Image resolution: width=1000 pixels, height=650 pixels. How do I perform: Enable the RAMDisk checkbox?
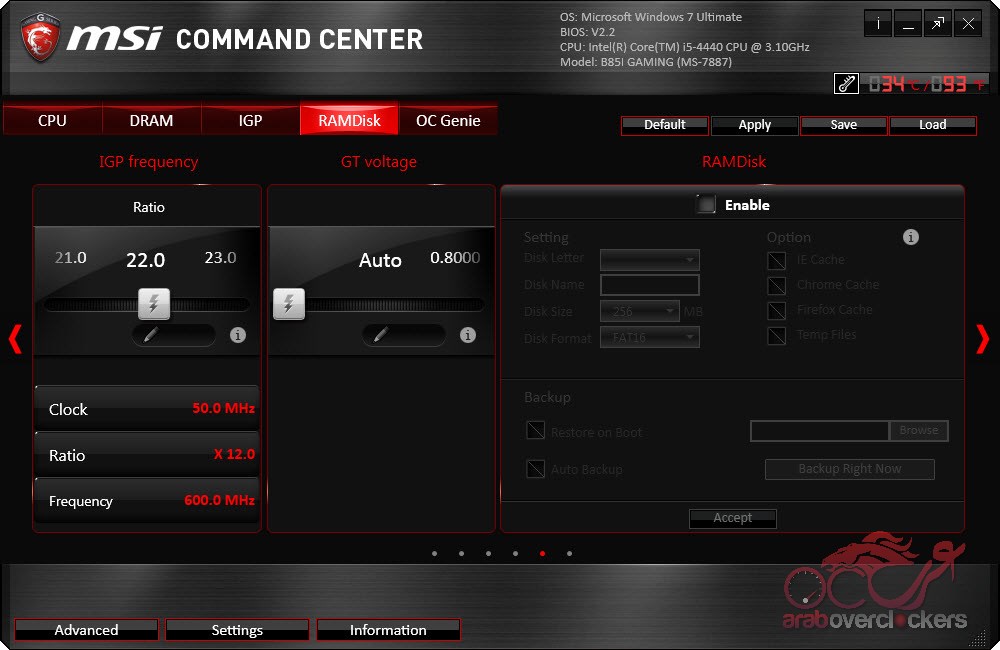(707, 205)
